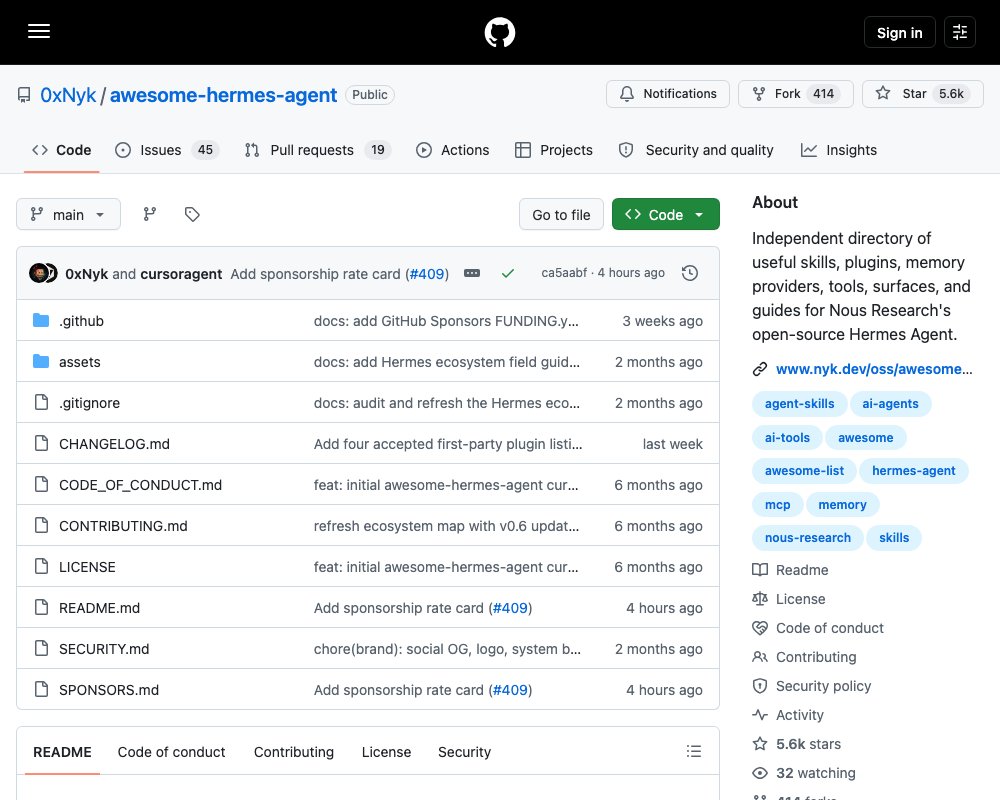This screenshot has width=1000, height=800.
Task: Open the .gitignore file
Action: [x=89, y=403]
